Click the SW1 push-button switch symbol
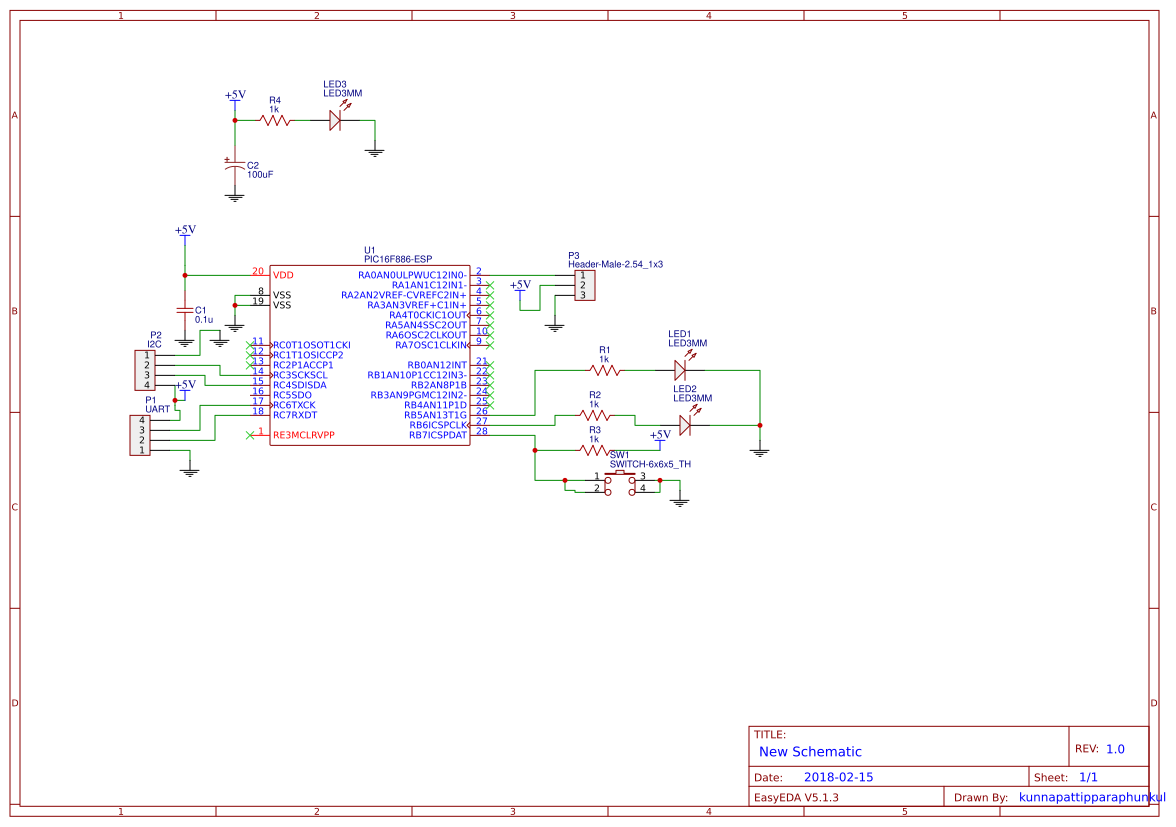Screen dimensions: 1176x827 coord(620,483)
